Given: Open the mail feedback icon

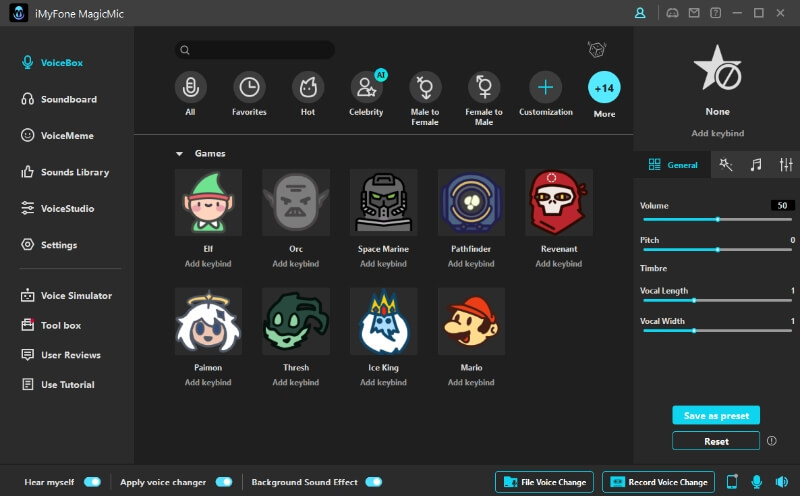Looking at the screenshot, I should tap(694, 13).
